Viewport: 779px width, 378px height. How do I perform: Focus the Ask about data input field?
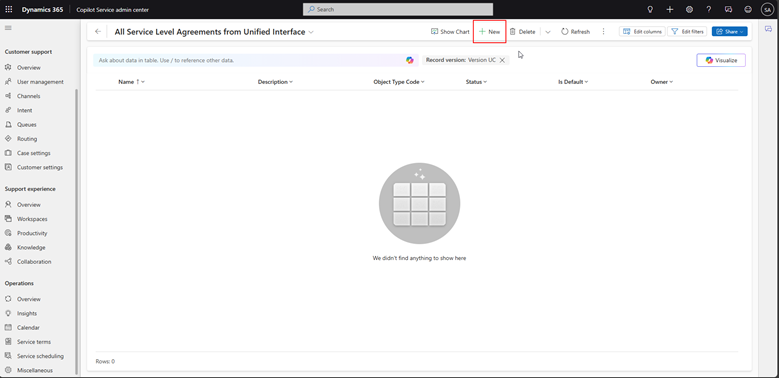coord(248,60)
